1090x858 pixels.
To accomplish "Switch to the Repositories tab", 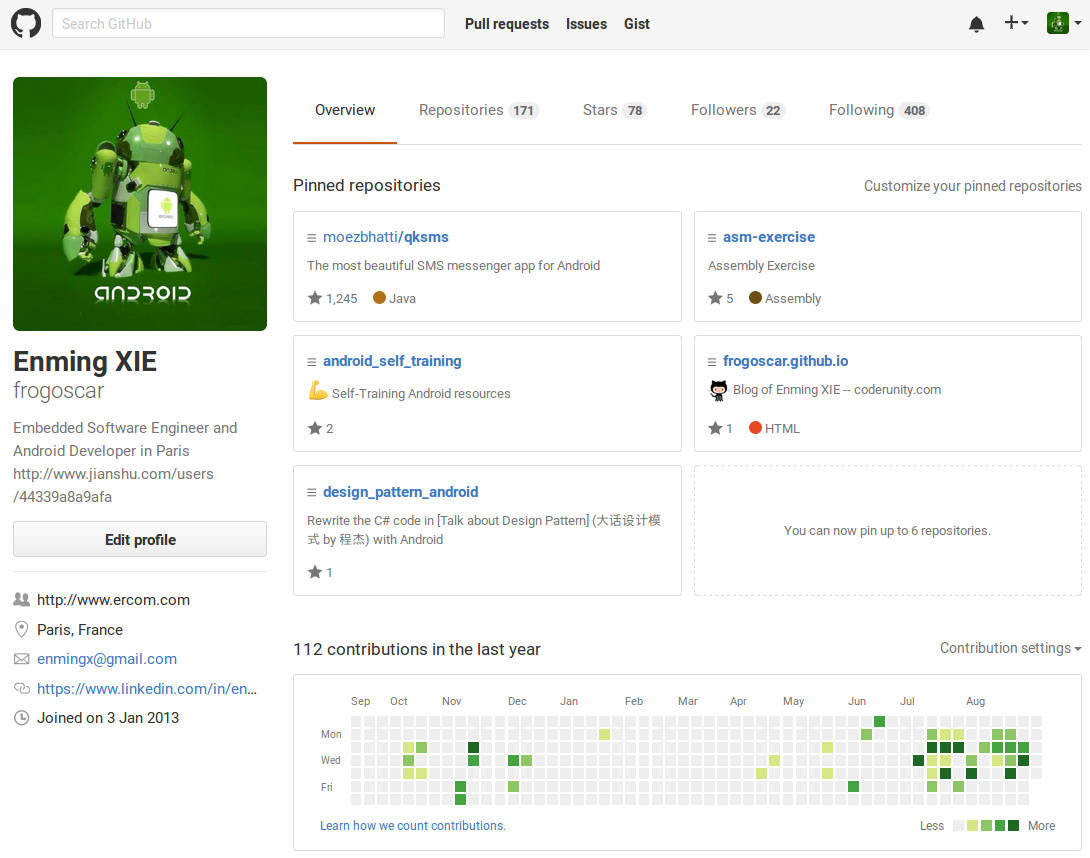I will (x=478, y=110).
